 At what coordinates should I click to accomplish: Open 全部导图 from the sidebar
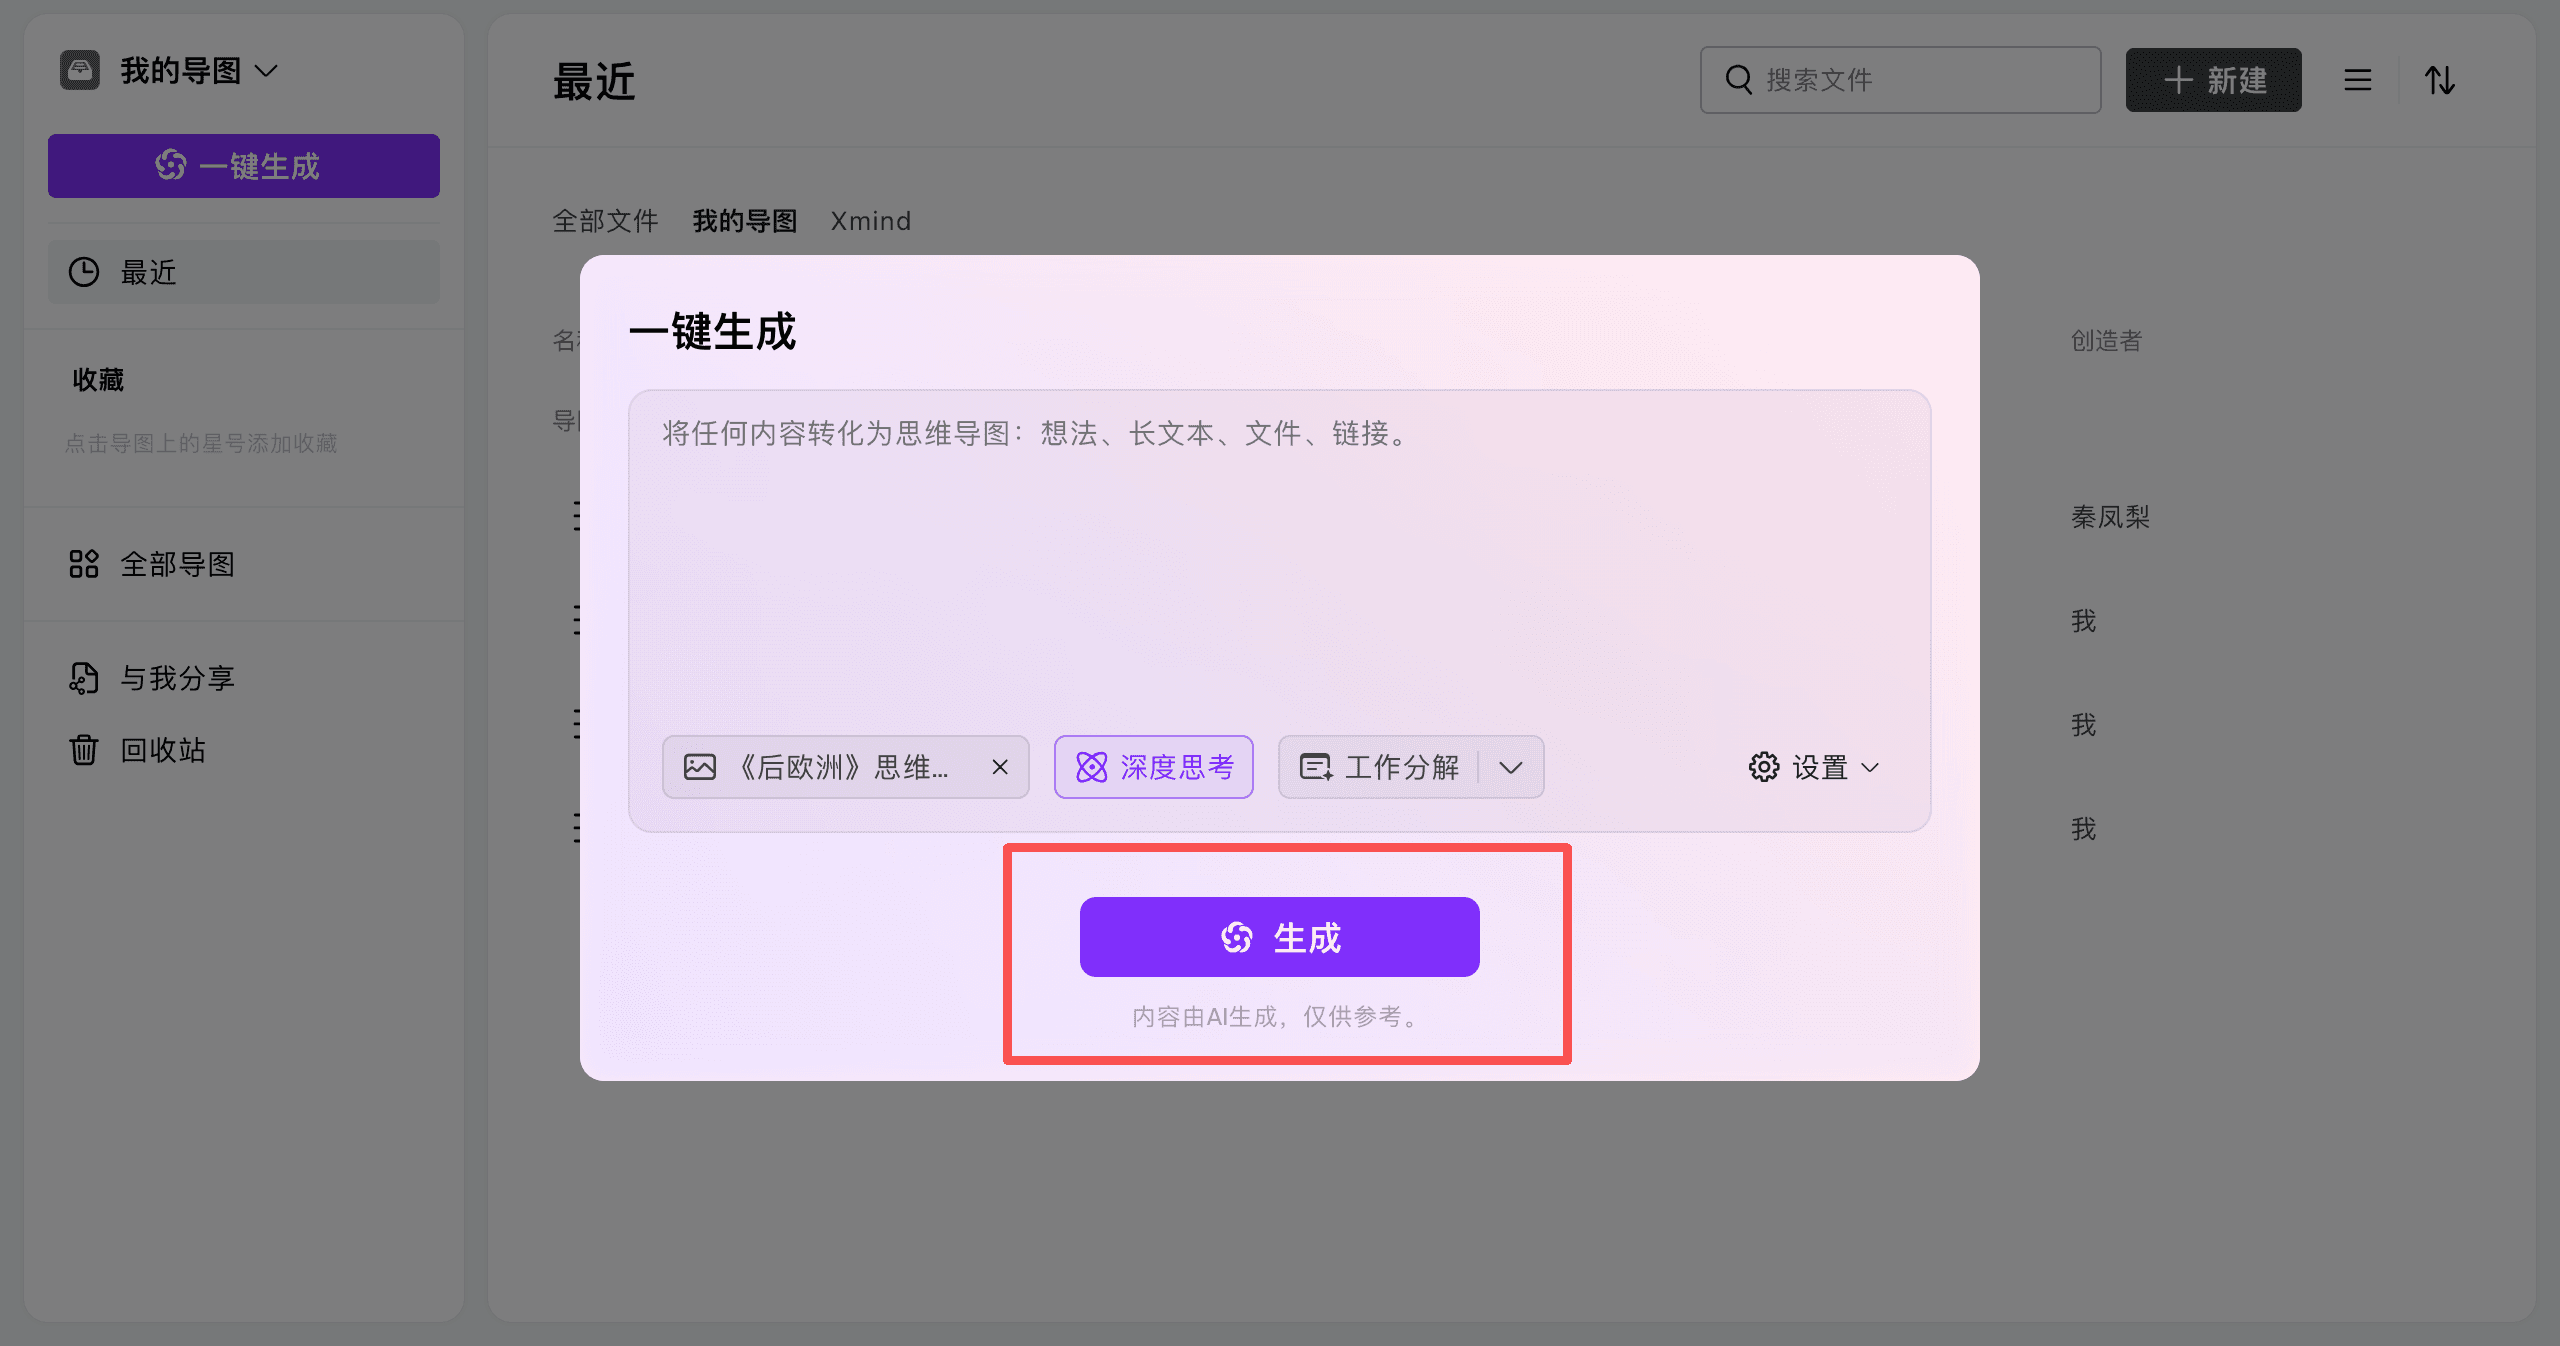coord(177,564)
